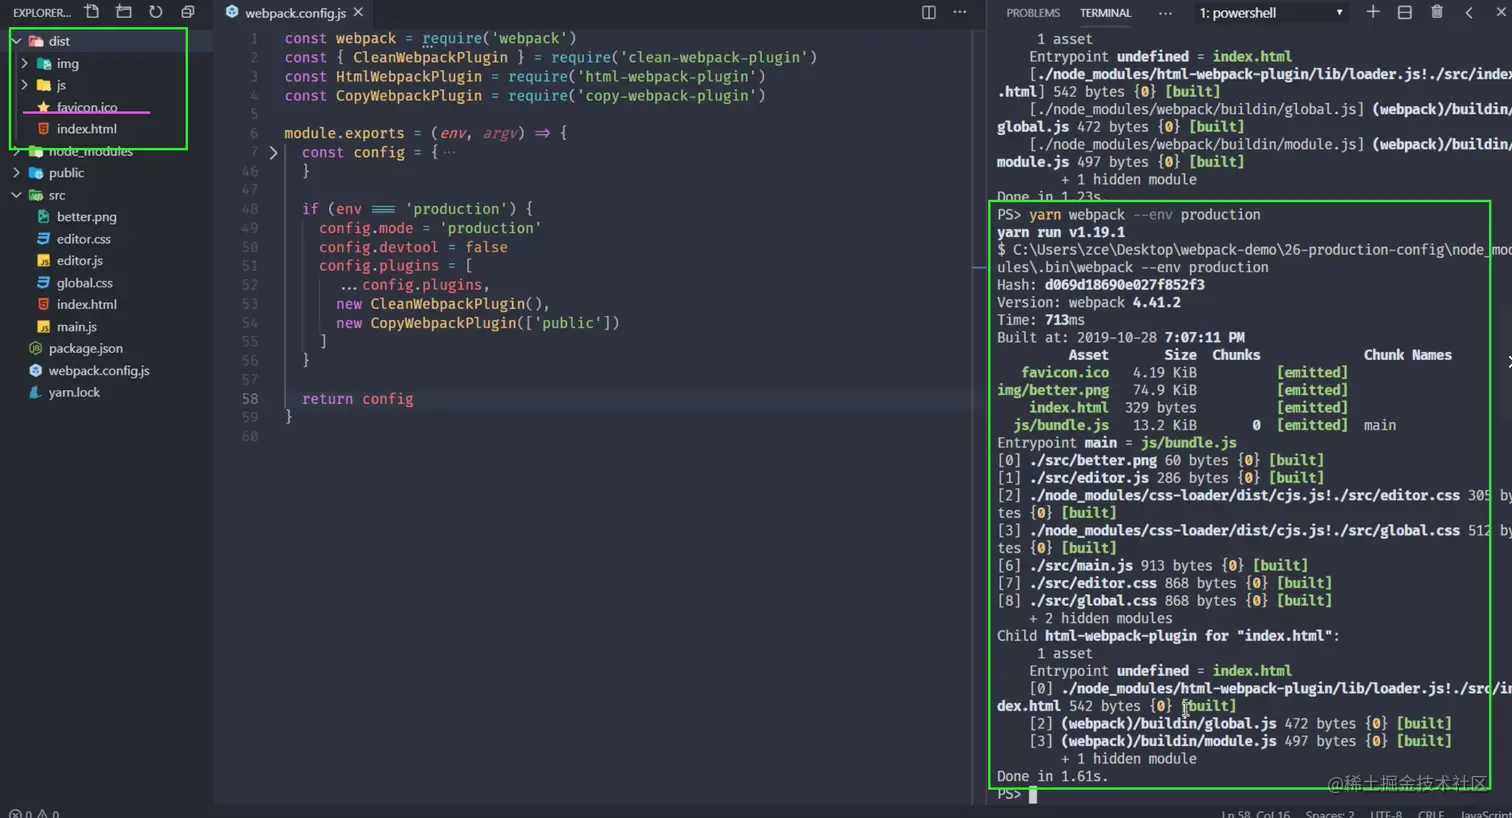Screen dimensions: 1512x818
Task: Click the CSS icon of global.css
Action: point(43,283)
